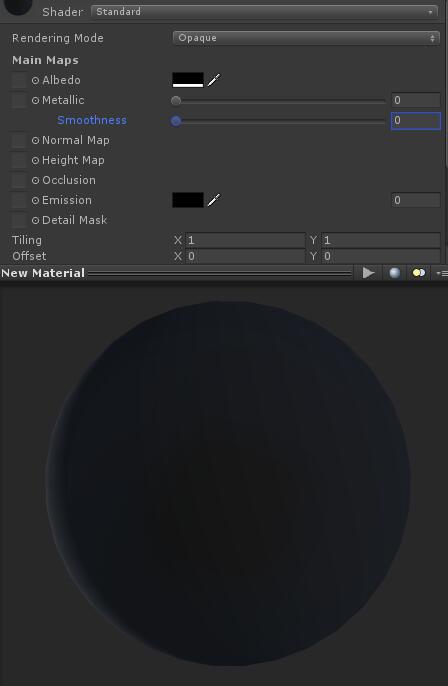The width and height of the screenshot is (448, 686).
Task: Click the Emission texture slot
Action: pyautogui.click(x=19, y=200)
